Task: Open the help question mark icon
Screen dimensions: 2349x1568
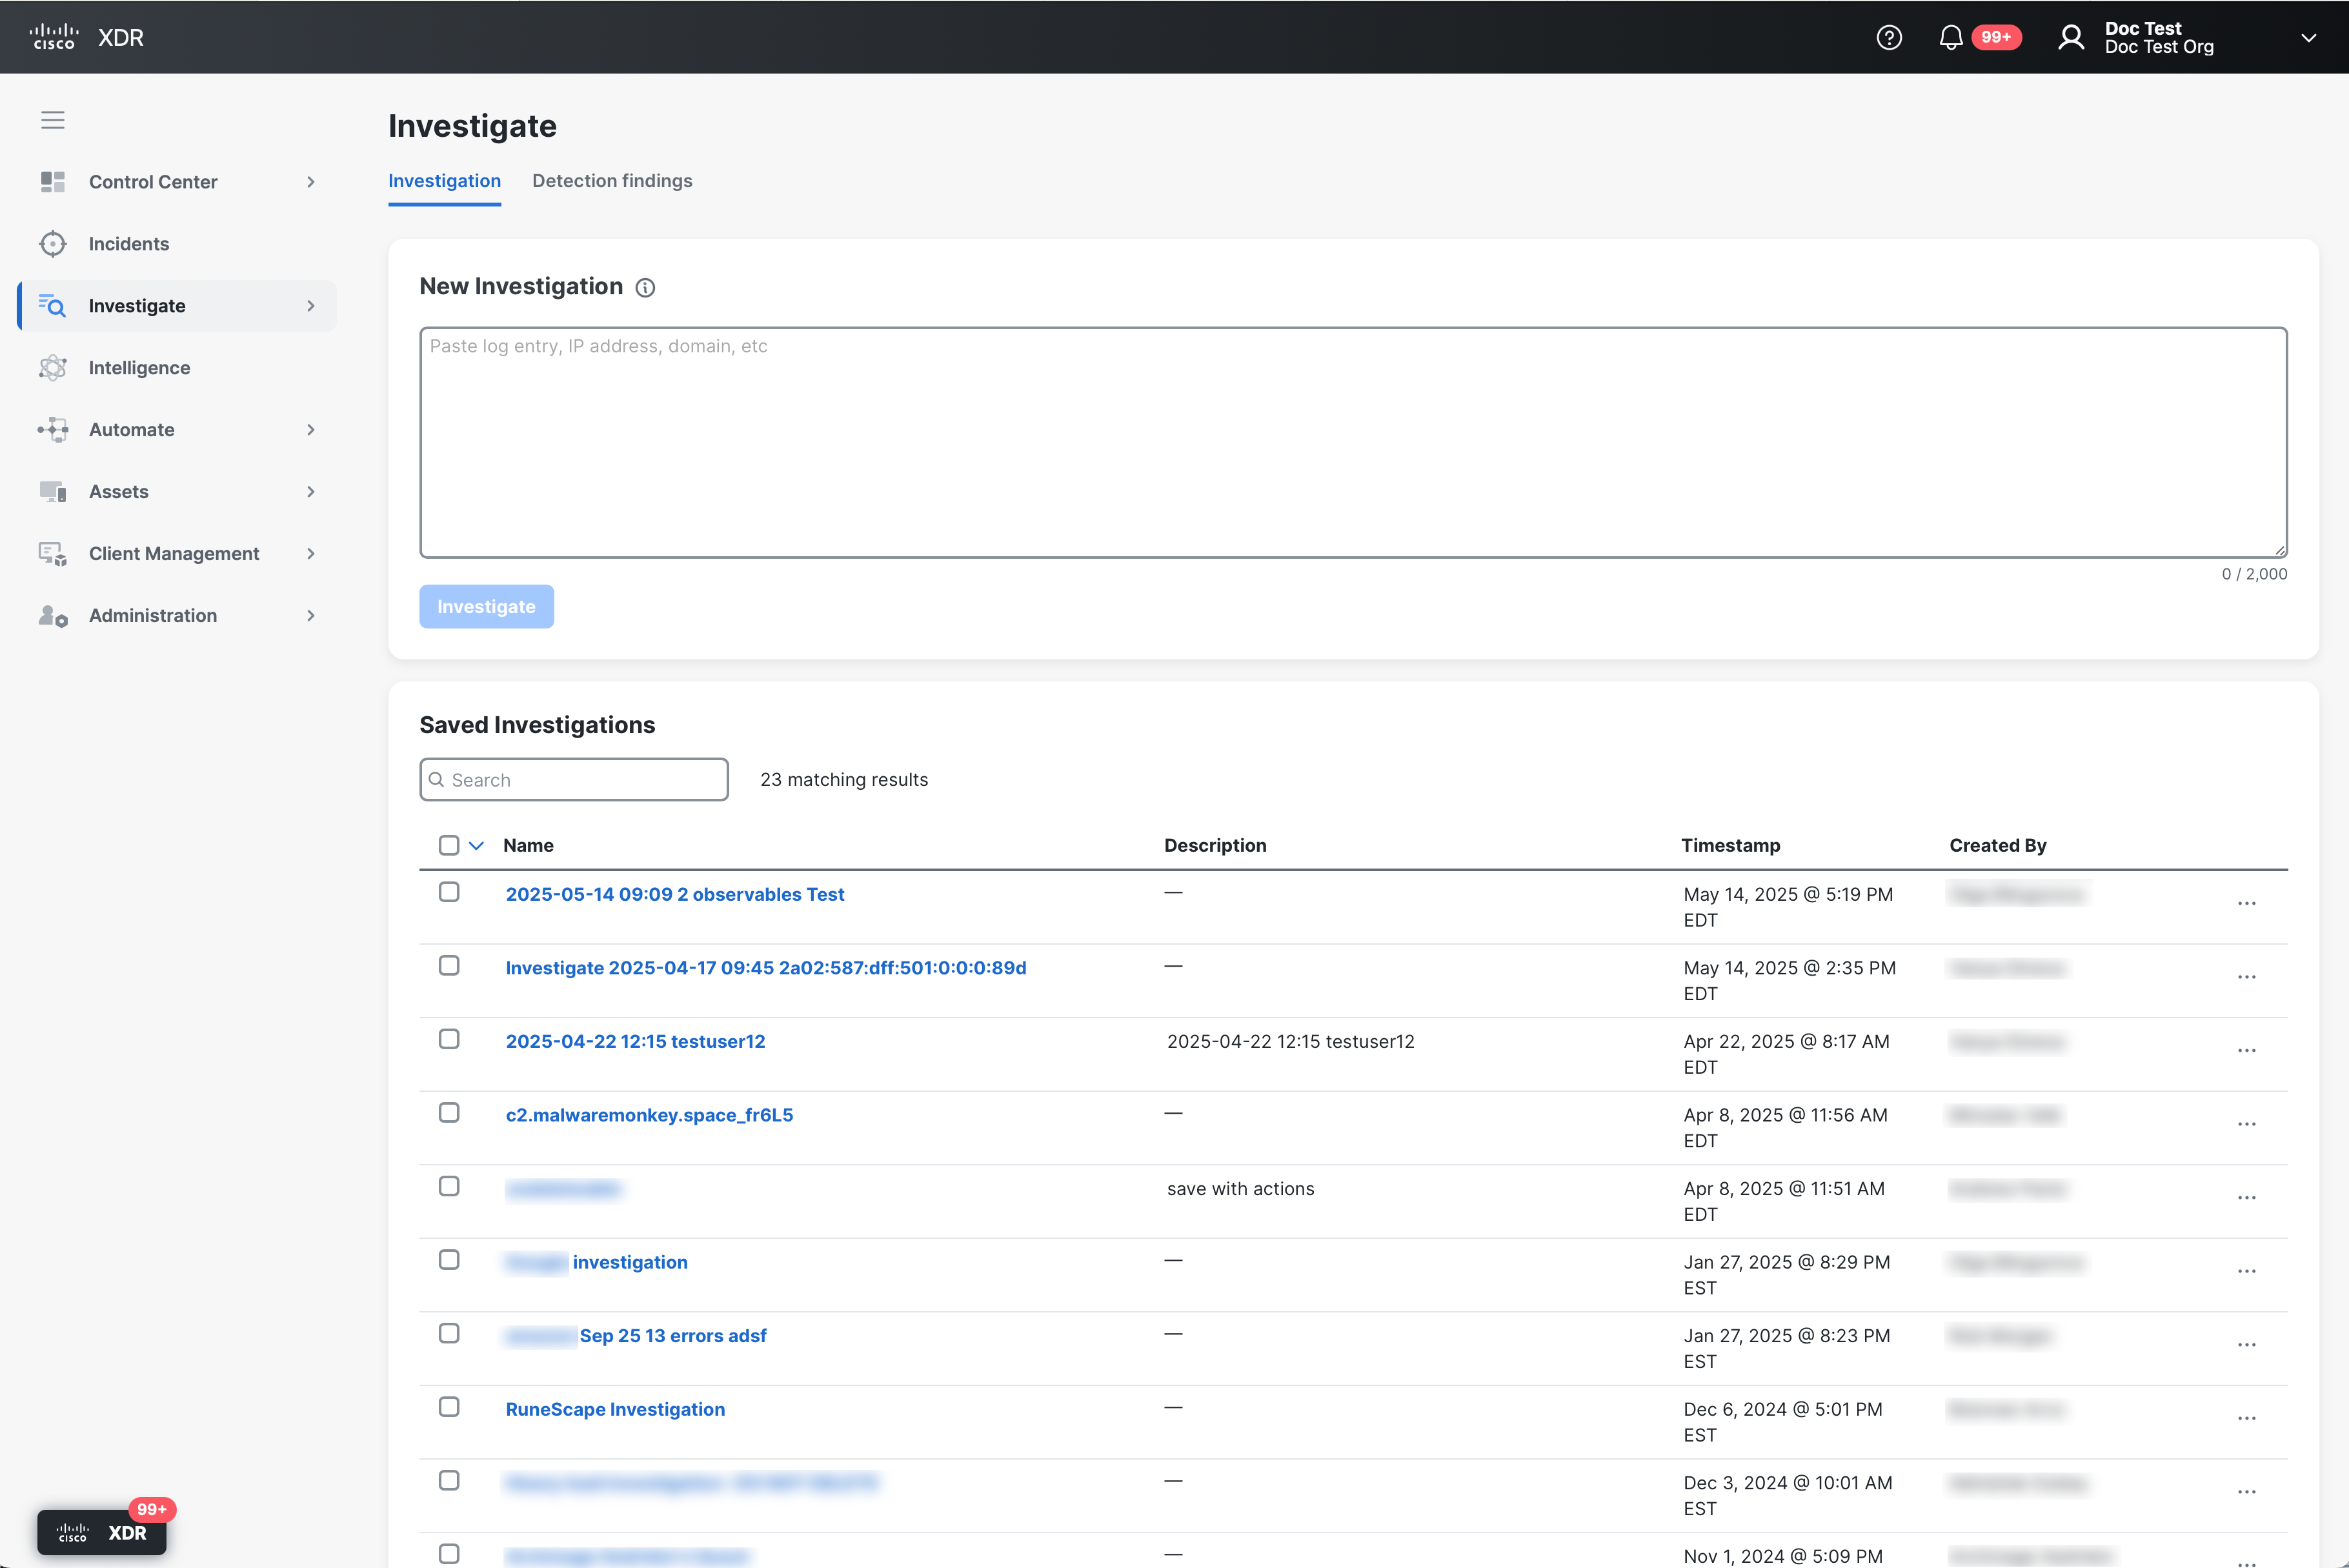Action: (x=1889, y=37)
